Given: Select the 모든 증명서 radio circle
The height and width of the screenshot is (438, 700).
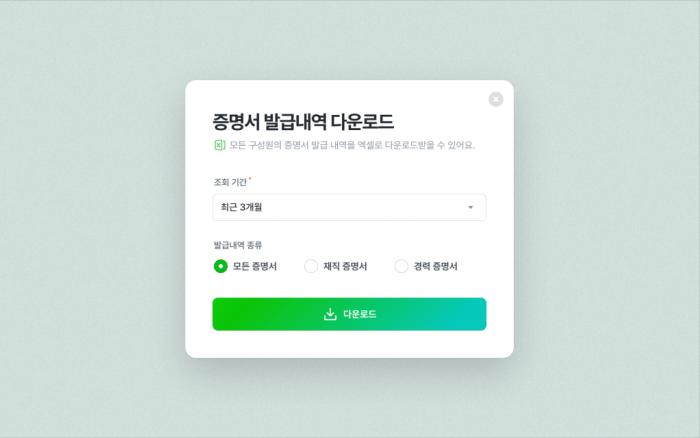Looking at the screenshot, I should point(221,266).
